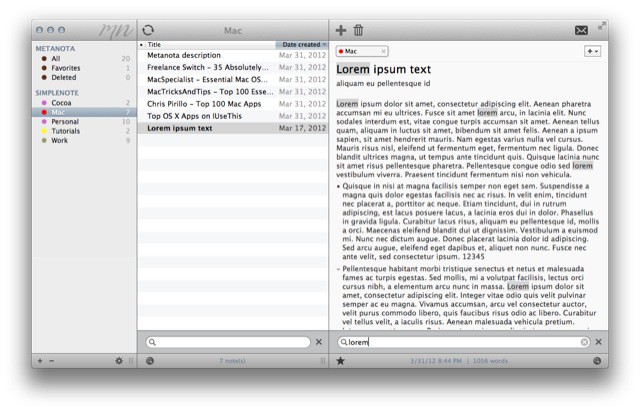Screen dimensions: 640x412
Task: Click the Lorem ipsum text note title
Action: coord(383,69)
